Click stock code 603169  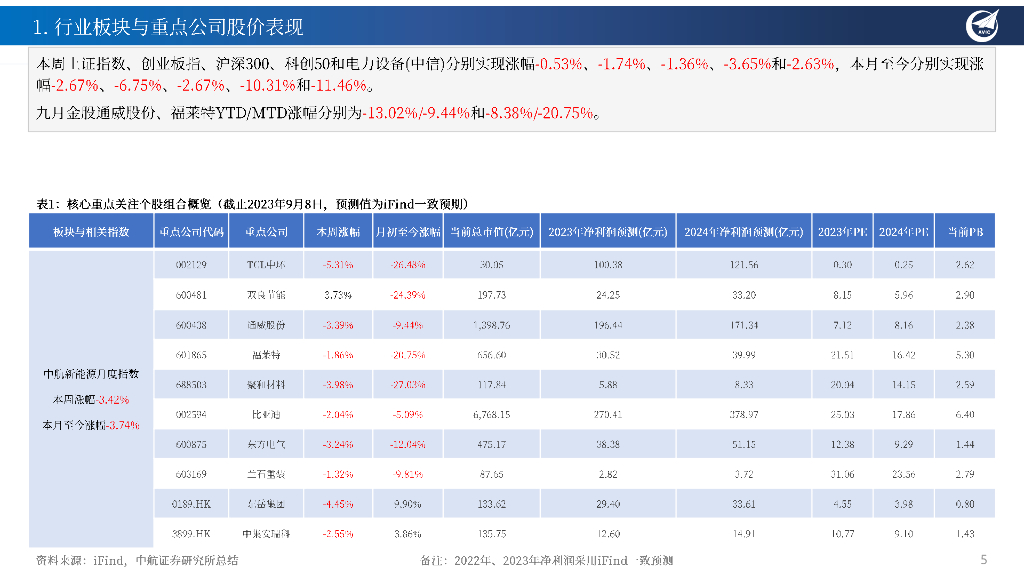(x=191, y=474)
